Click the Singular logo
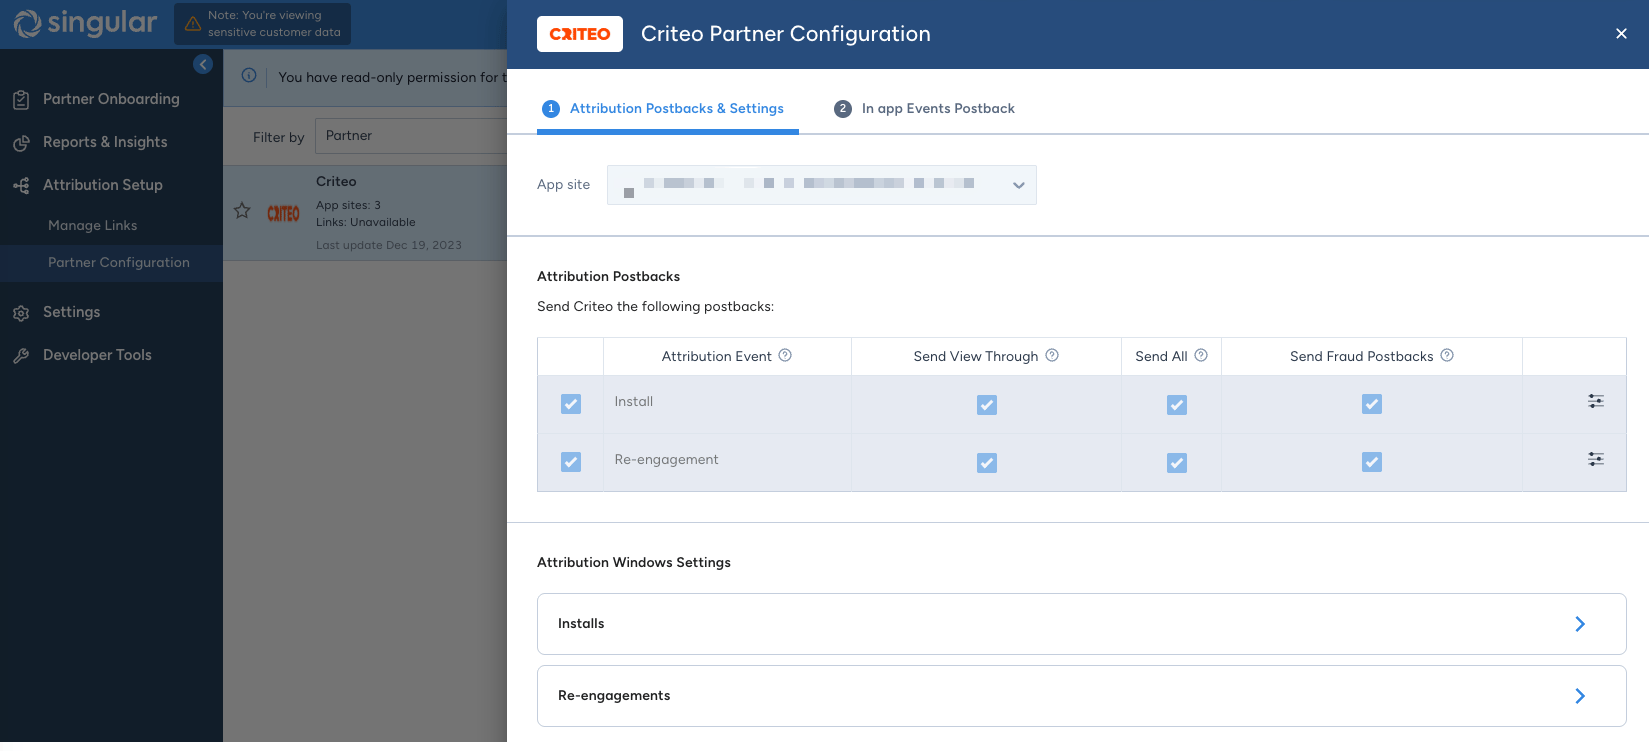The height and width of the screenshot is (751, 1649). [86, 23]
